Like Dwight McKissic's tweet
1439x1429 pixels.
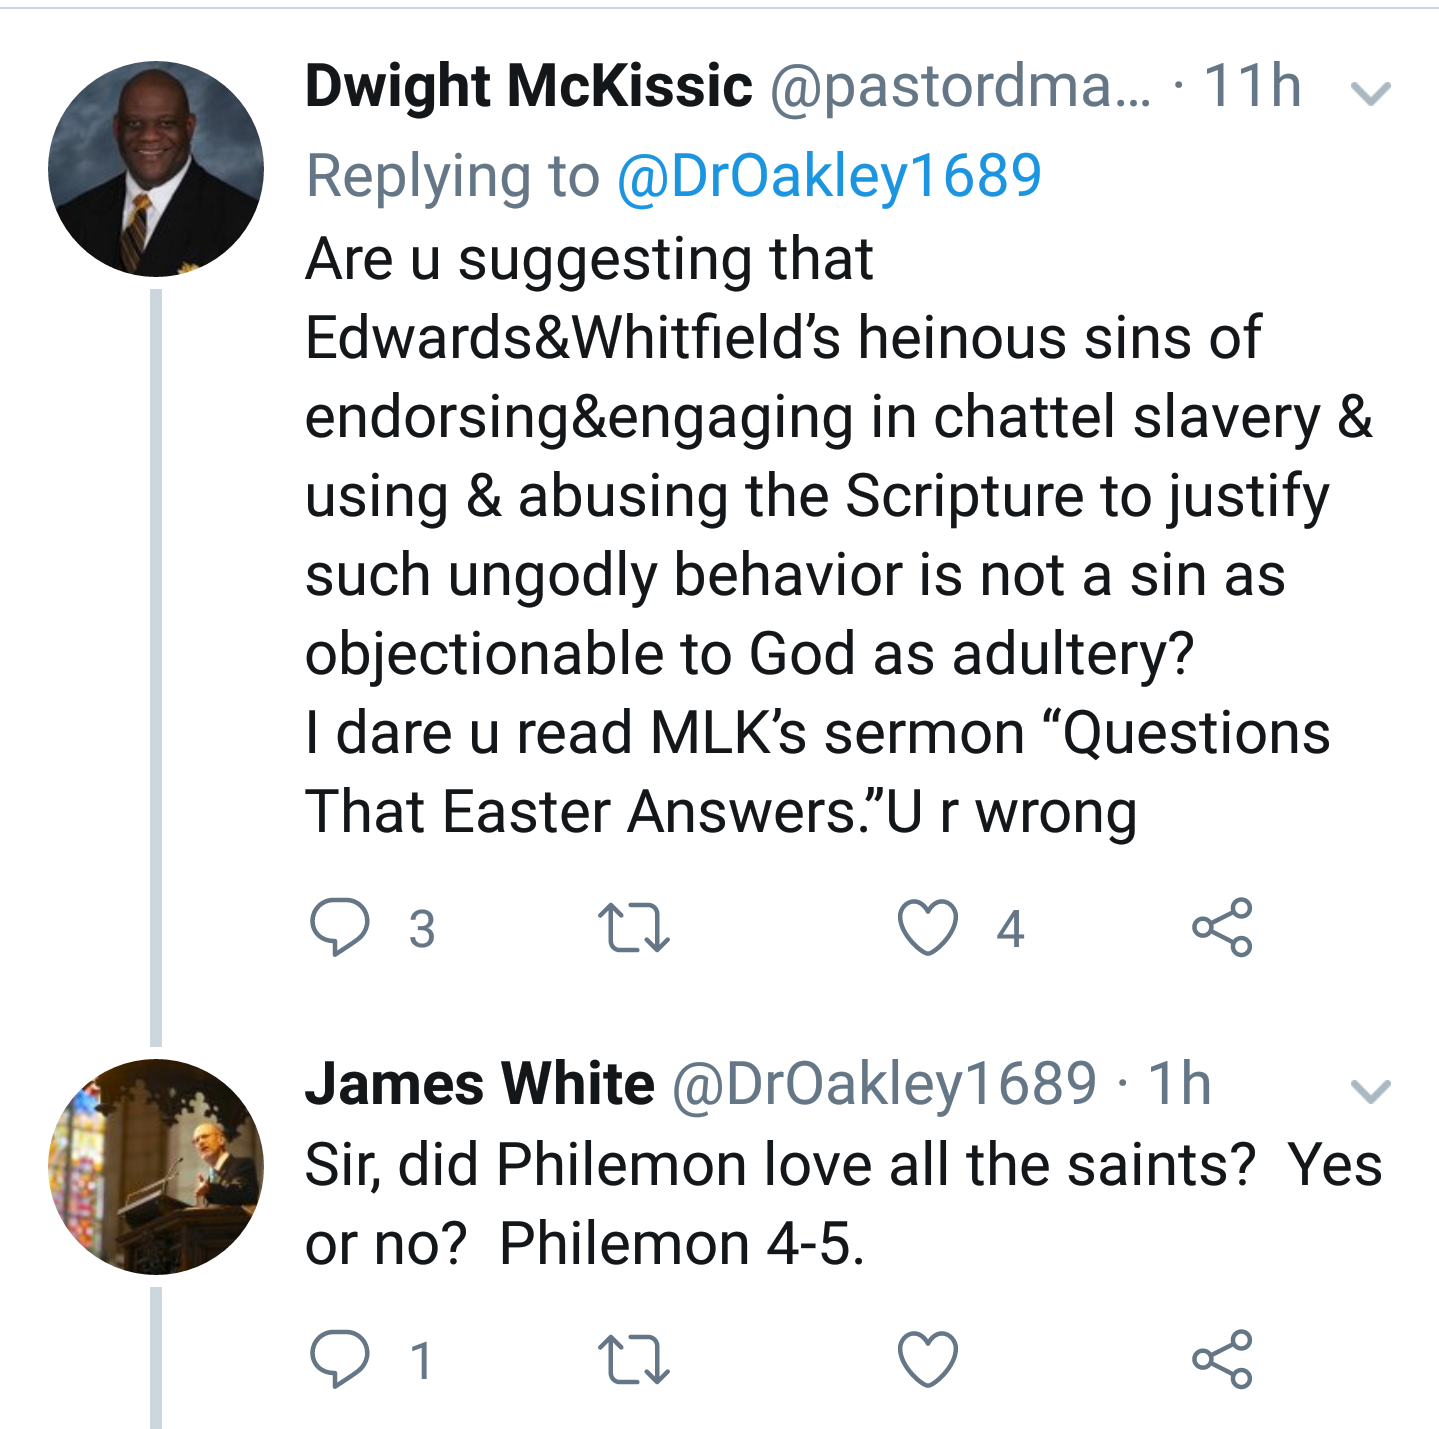(x=927, y=927)
